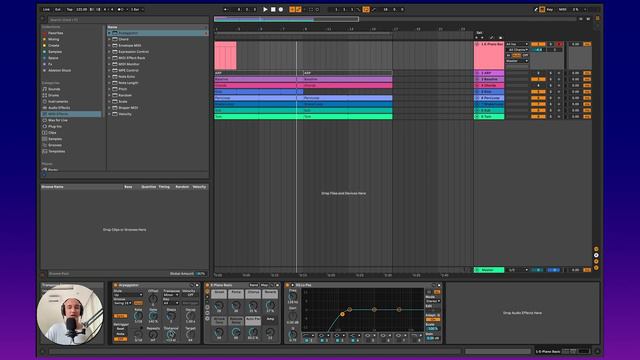Open Arpeggiator Style dropdown set to Up
Viewport: 640px width, 360px height.
click(128, 295)
